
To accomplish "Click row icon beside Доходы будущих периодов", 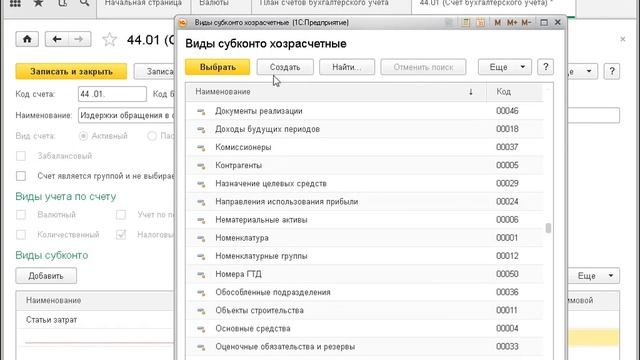I will (201, 129).
